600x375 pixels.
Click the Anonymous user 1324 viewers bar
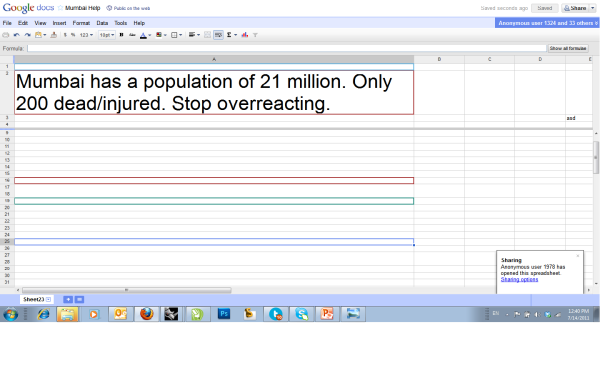click(547, 23)
